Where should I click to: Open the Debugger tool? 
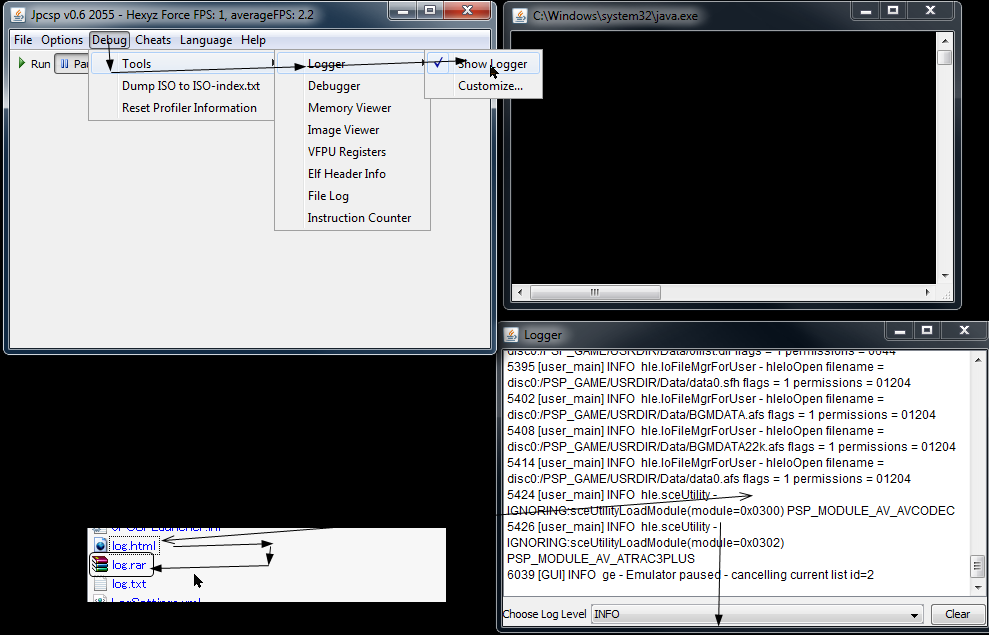[x=353, y=86]
